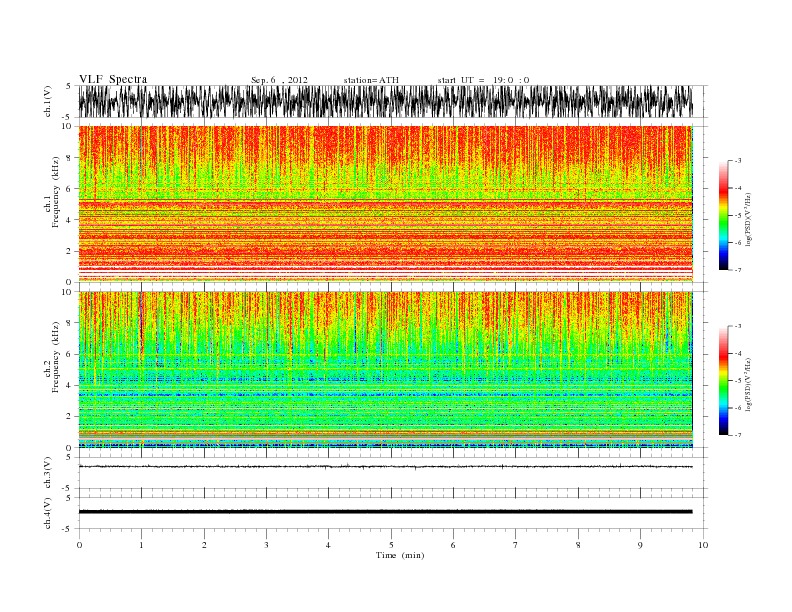Screen dimensions: 792x612
Task: Click the ch.2 spectrogram 6 kHz tick label
Action: [x=69, y=354]
